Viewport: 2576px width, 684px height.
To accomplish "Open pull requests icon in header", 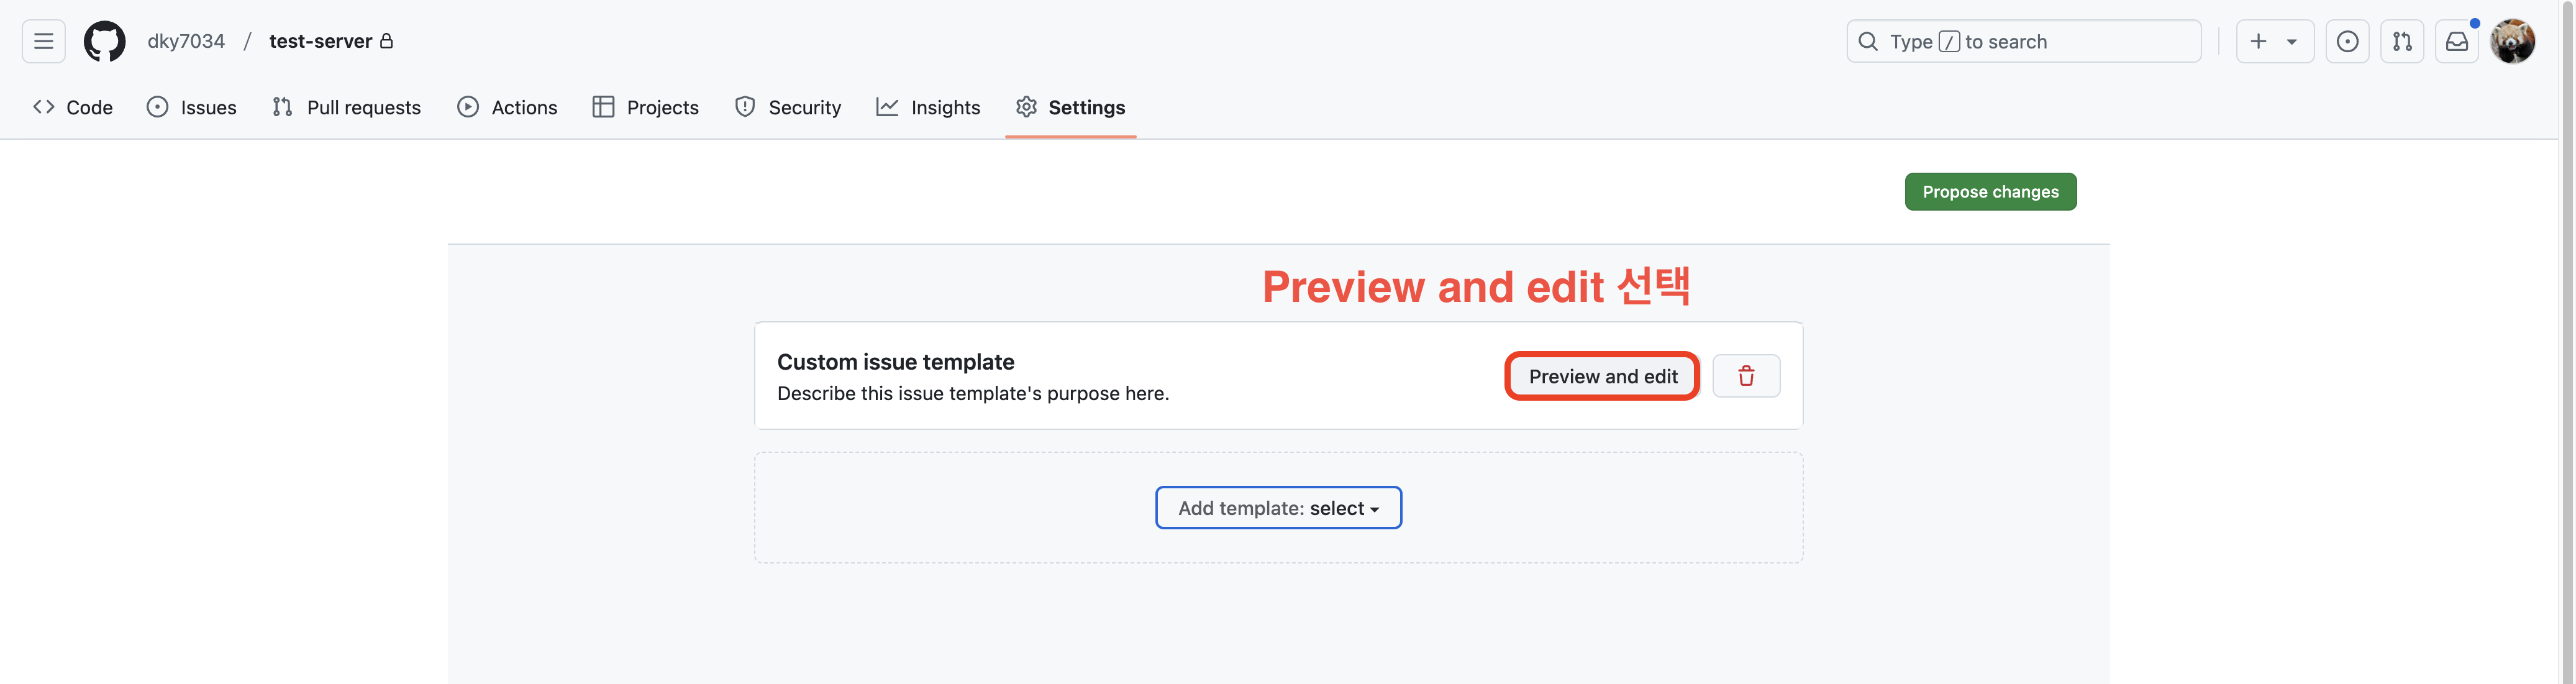I will [2401, 41].
